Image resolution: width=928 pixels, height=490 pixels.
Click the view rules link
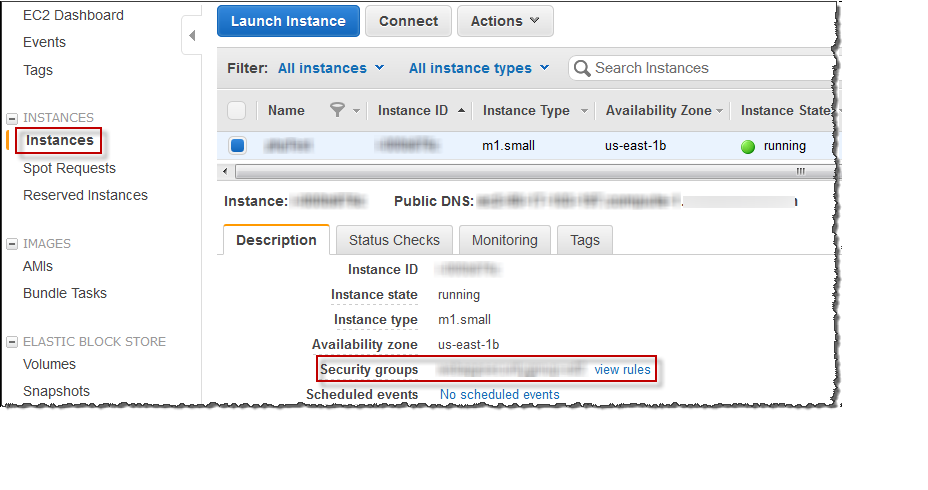(622, 370)
